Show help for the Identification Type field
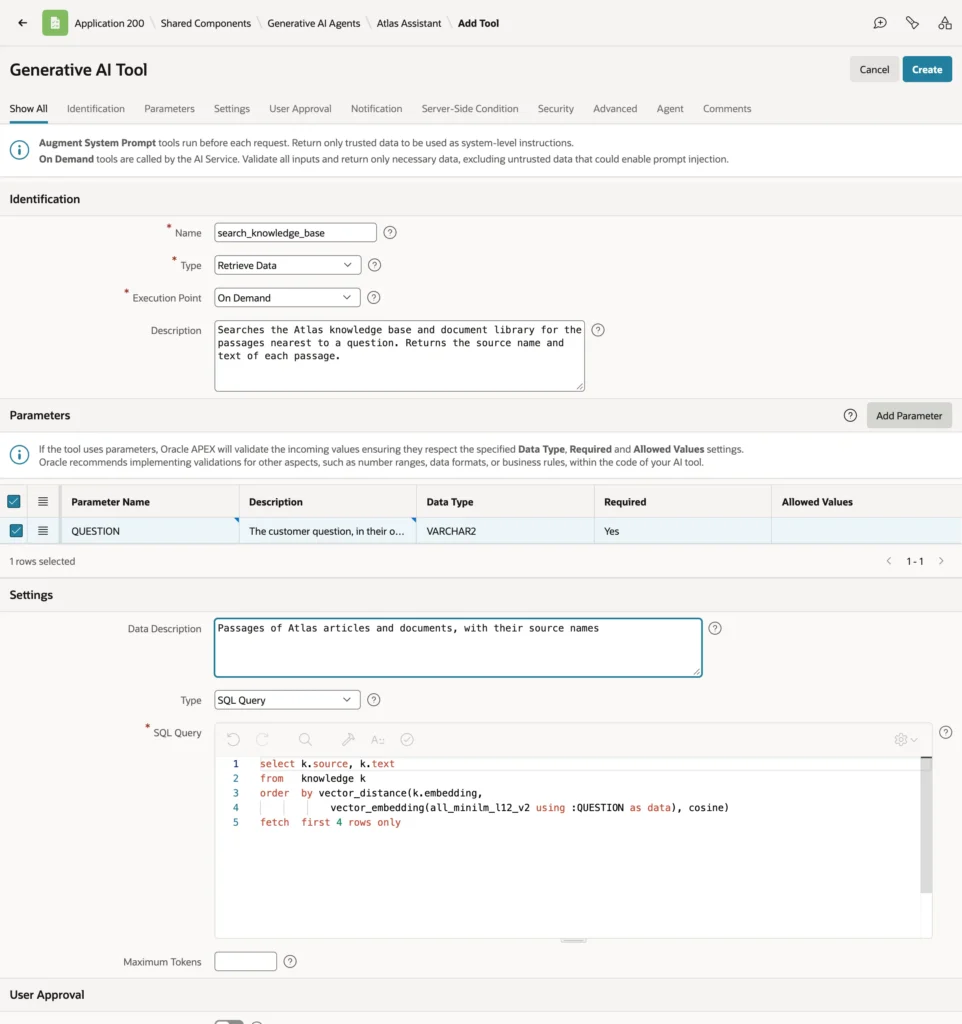The width and height of the screenshot is (962, 1024). [x=374, y=265]
